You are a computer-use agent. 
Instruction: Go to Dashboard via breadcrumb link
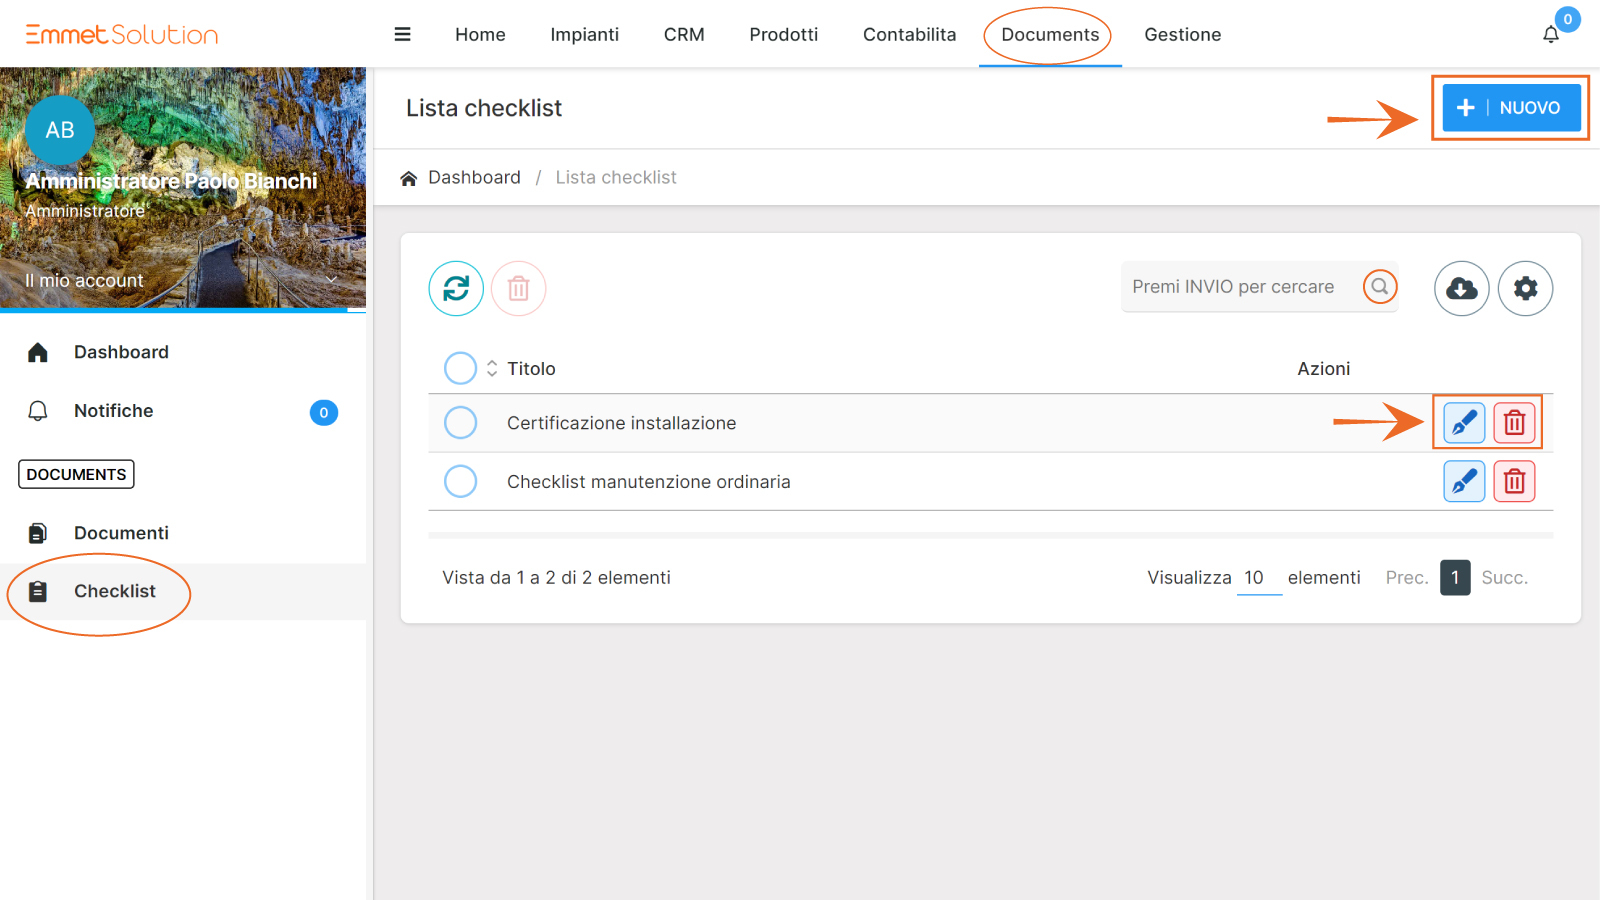coord(473,177)
